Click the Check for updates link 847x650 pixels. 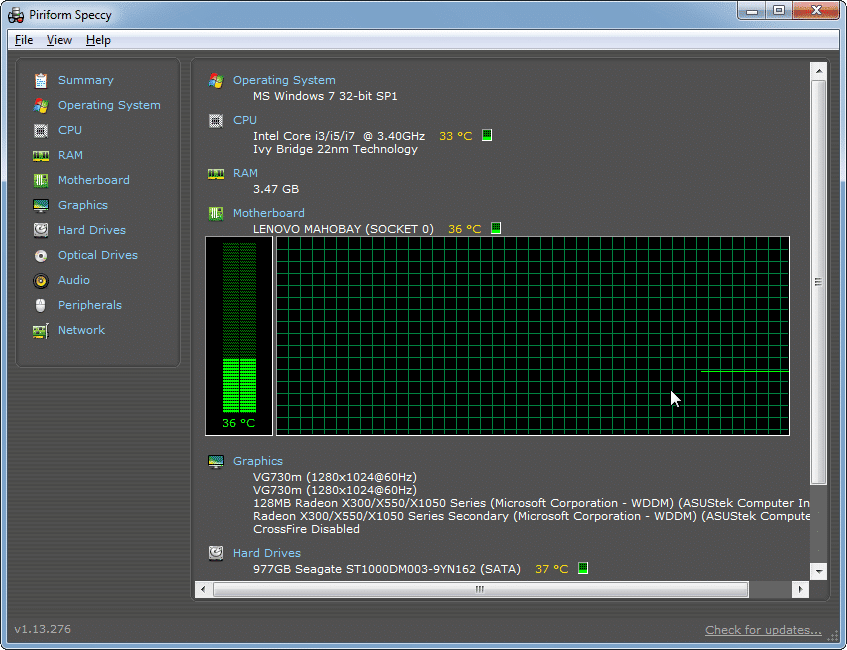763,630
